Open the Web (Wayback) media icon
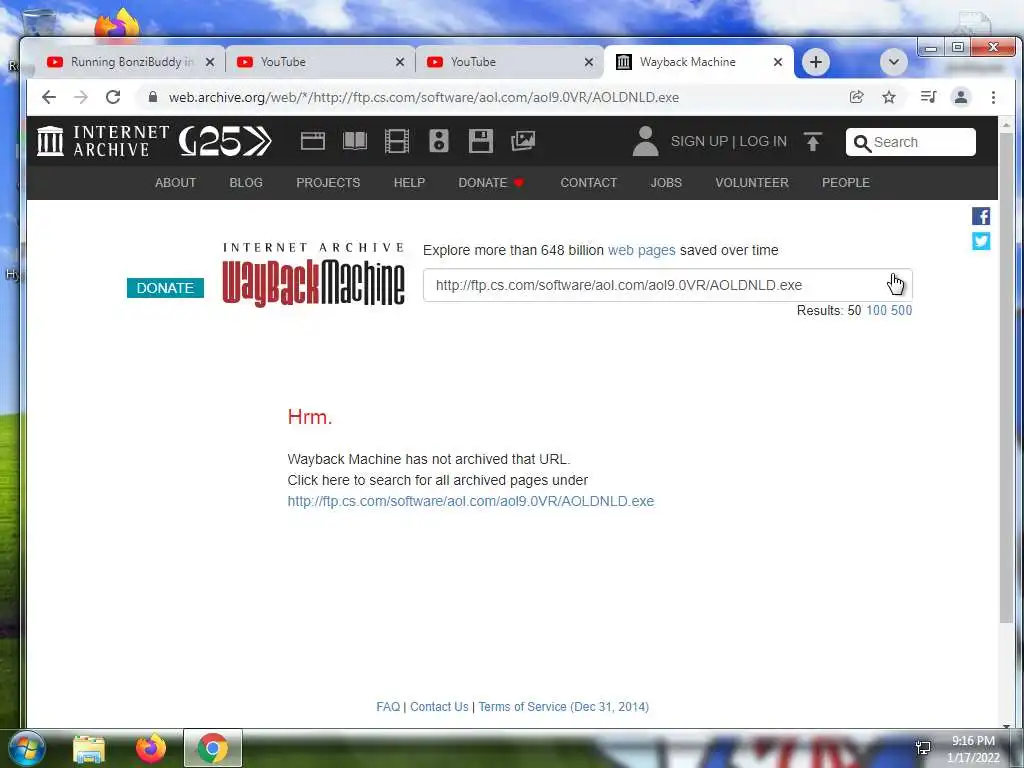 (313, 141)
